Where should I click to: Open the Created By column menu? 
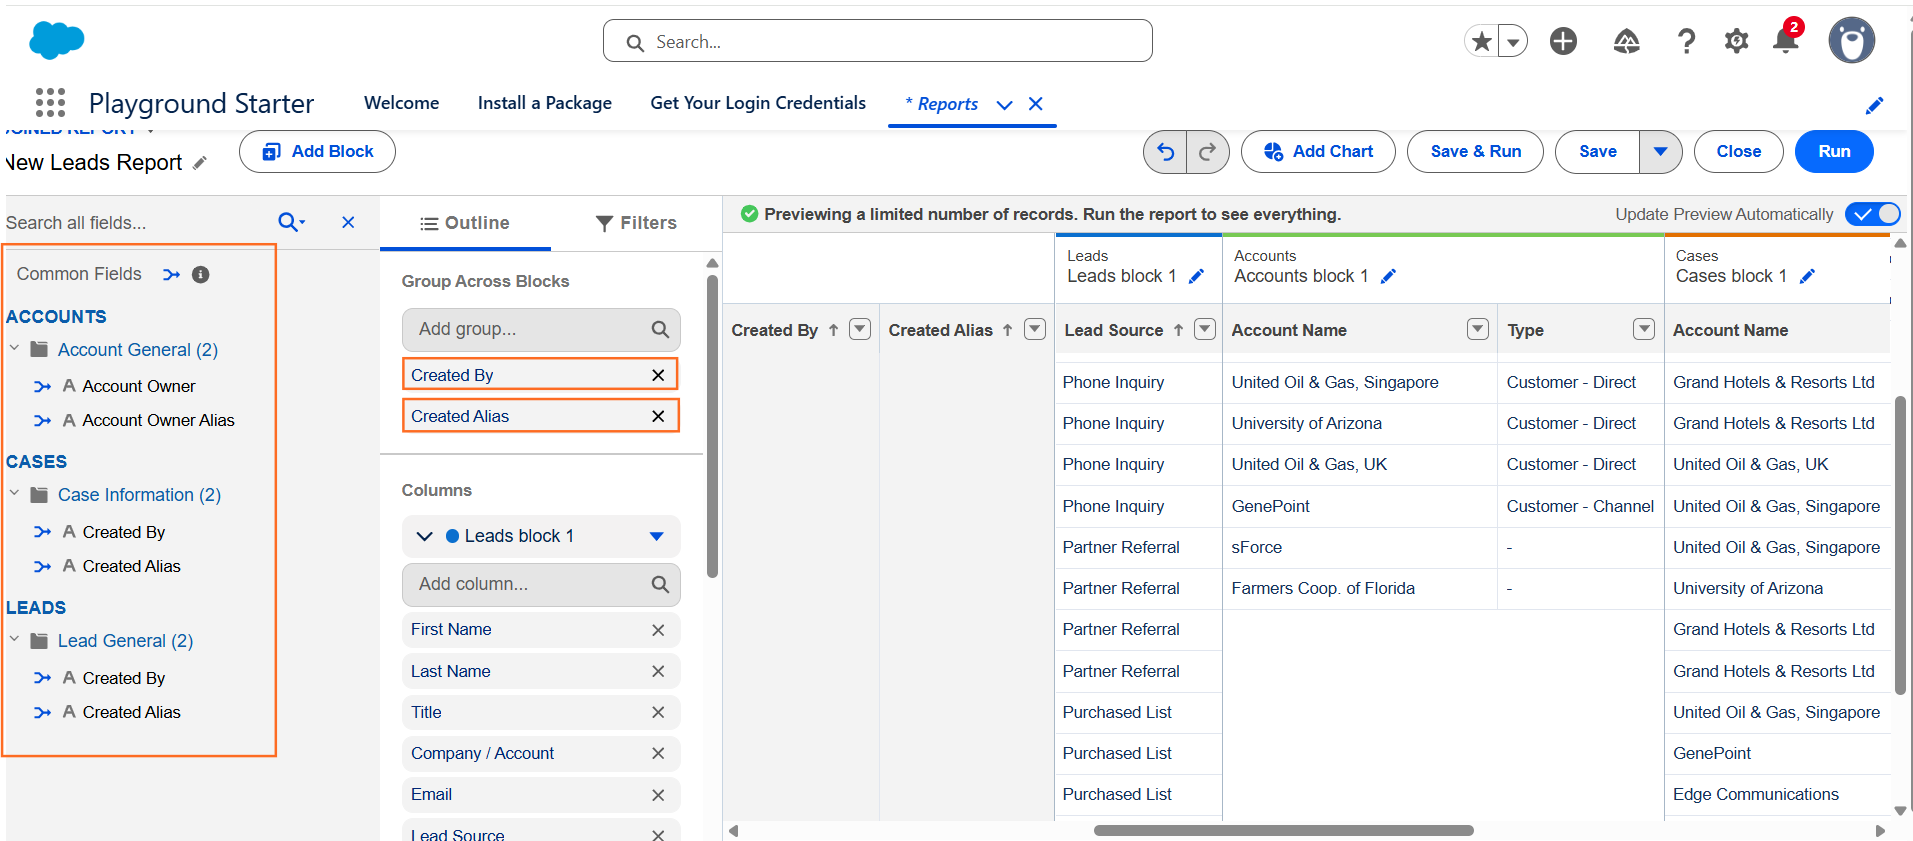(x=859, y=329)
